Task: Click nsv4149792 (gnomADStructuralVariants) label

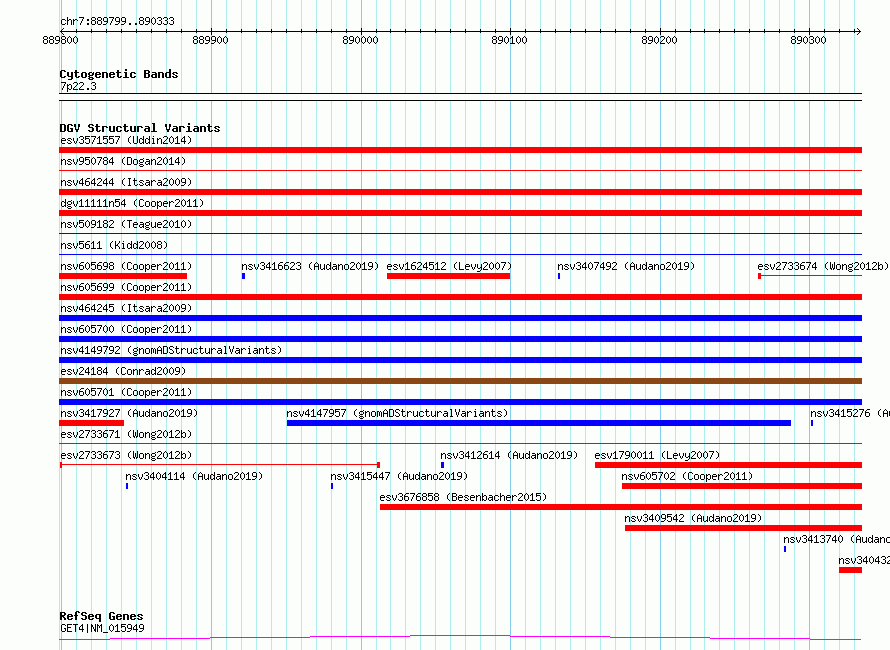Action: coord(171,350)
